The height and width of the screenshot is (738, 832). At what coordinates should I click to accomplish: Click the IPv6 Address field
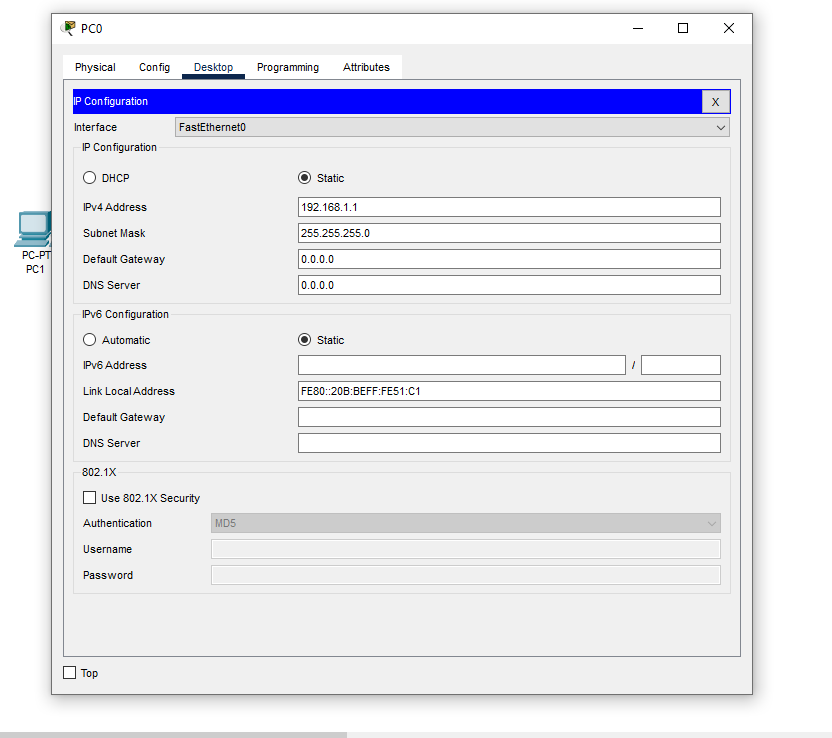point(462,365)
